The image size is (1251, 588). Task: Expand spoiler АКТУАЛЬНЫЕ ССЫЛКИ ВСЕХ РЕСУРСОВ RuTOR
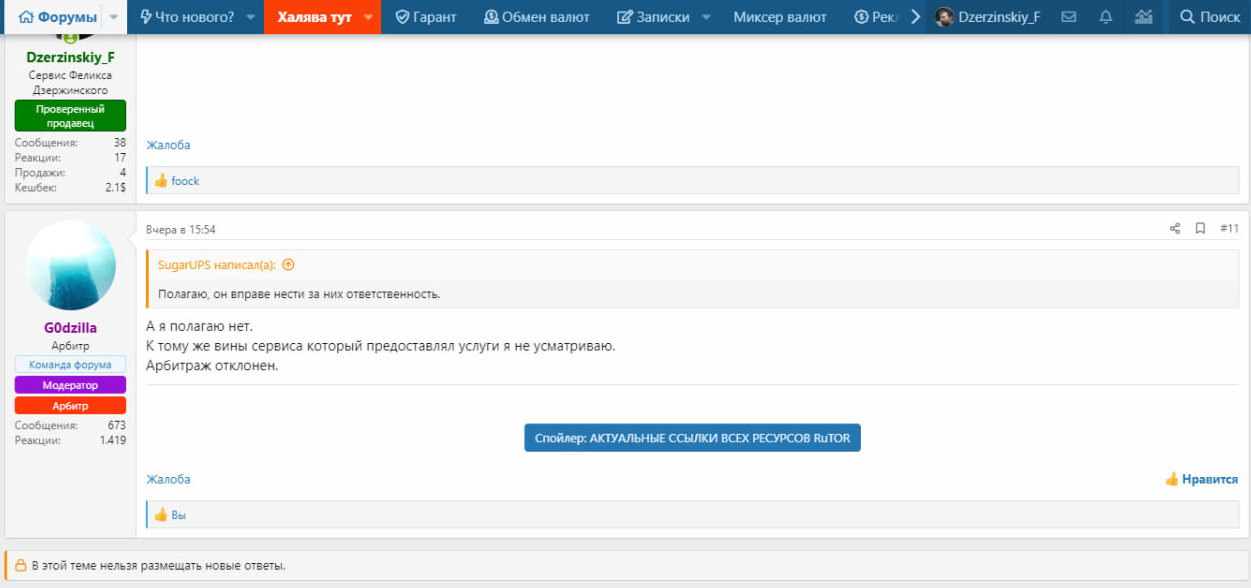[692, 438]
